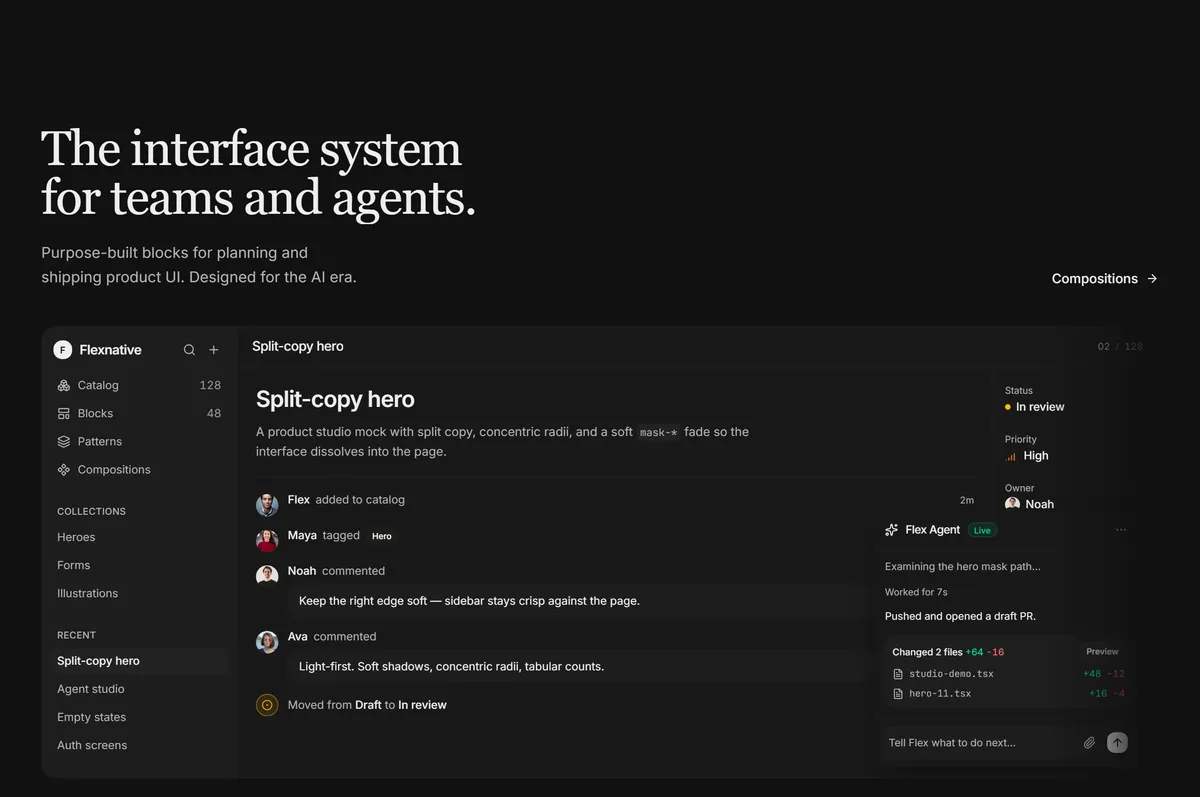The width and height of the screenshot is (1200, 797).
Task: Follow the Compositions arrow link
Action: point(1104,278)
